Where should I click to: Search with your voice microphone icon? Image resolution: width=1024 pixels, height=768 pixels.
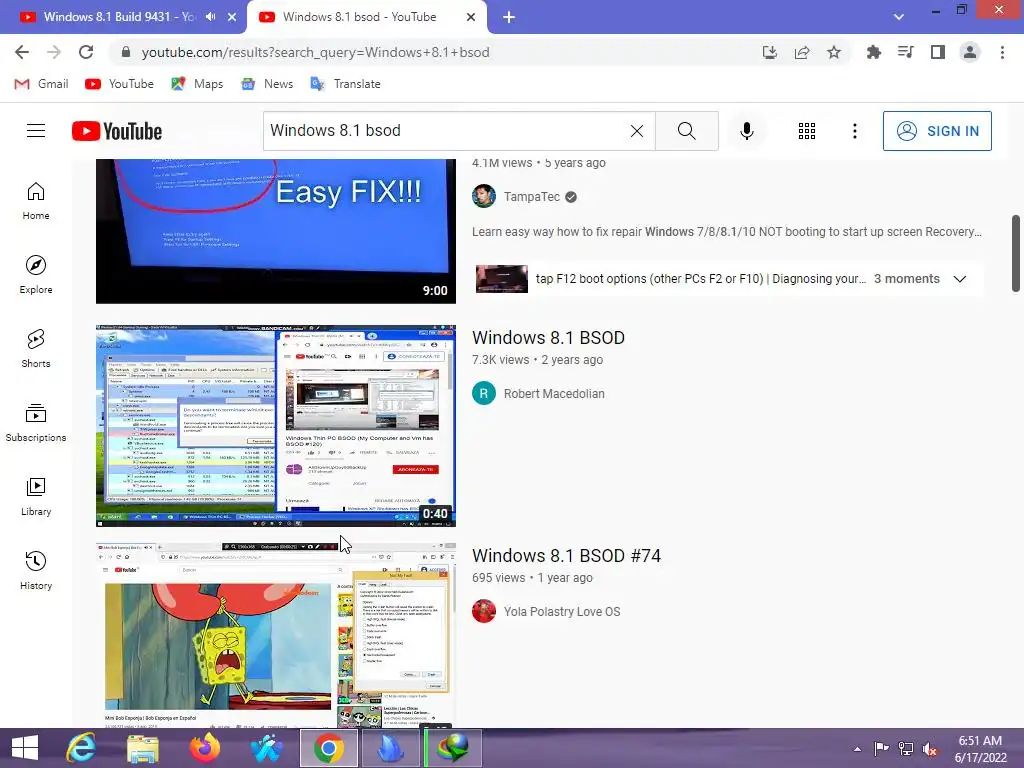click(746, 131)
